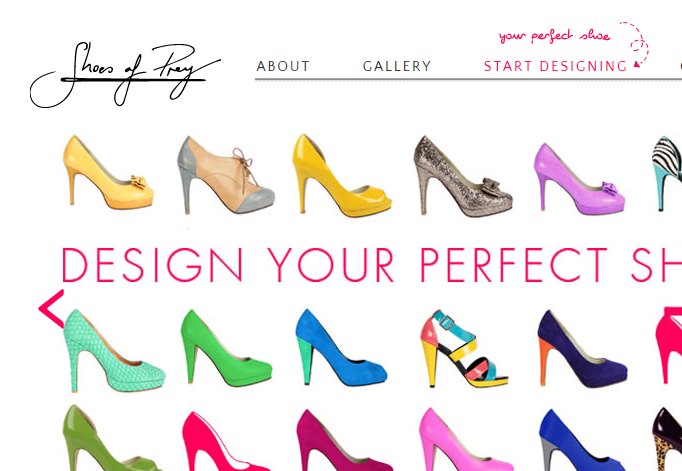Click the 'your perfect shoe' handwritten note
682x471 pixels.
point(555,36)
